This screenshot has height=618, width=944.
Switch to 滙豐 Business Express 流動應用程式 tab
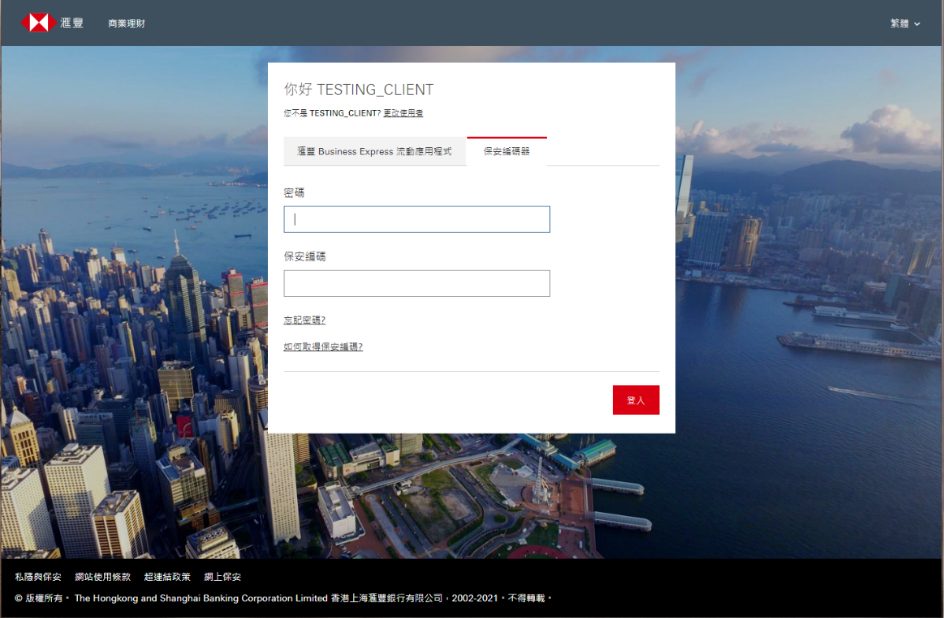(x=374, y=151)
